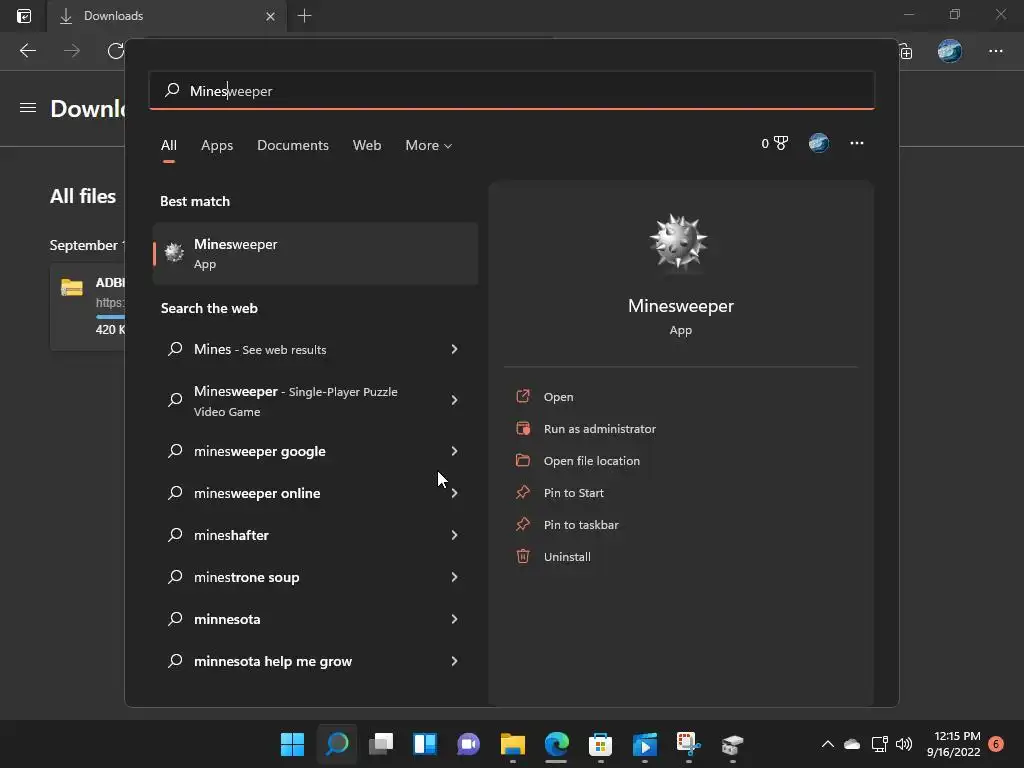Choose Uninstall for Minesweeper
This screenshot has width=1024, height=768.
(x=567, y=557)
